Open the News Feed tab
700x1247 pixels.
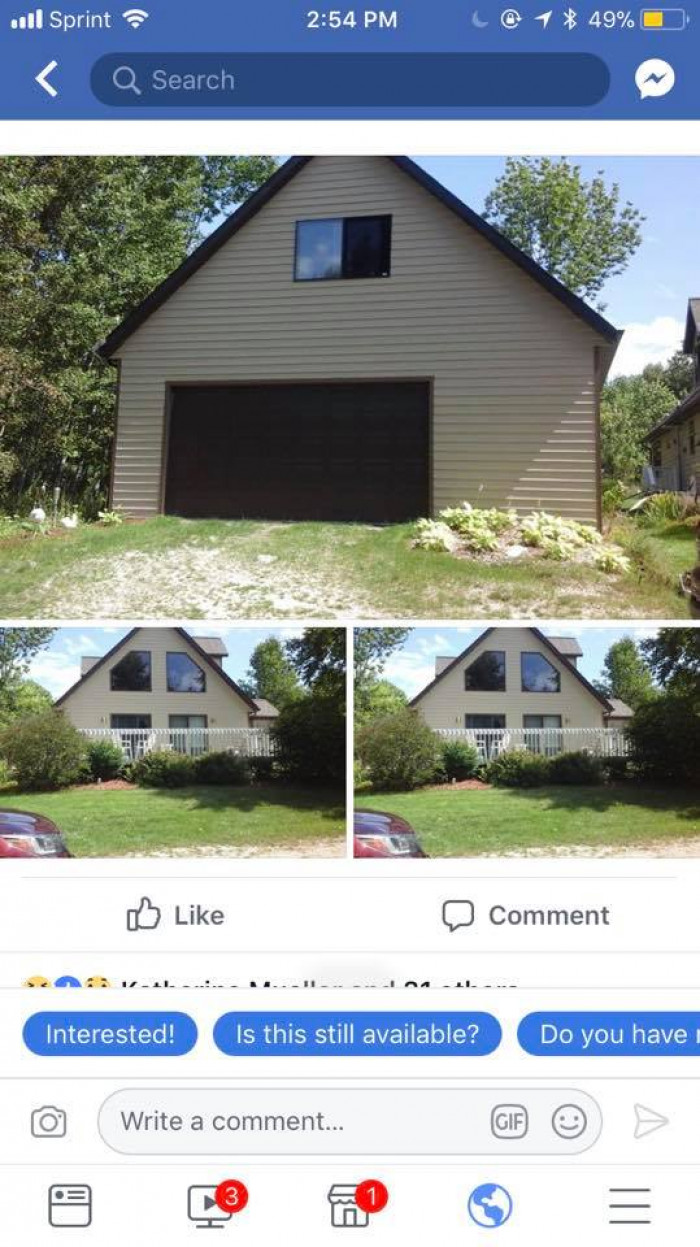click(x=70, y=1205)
